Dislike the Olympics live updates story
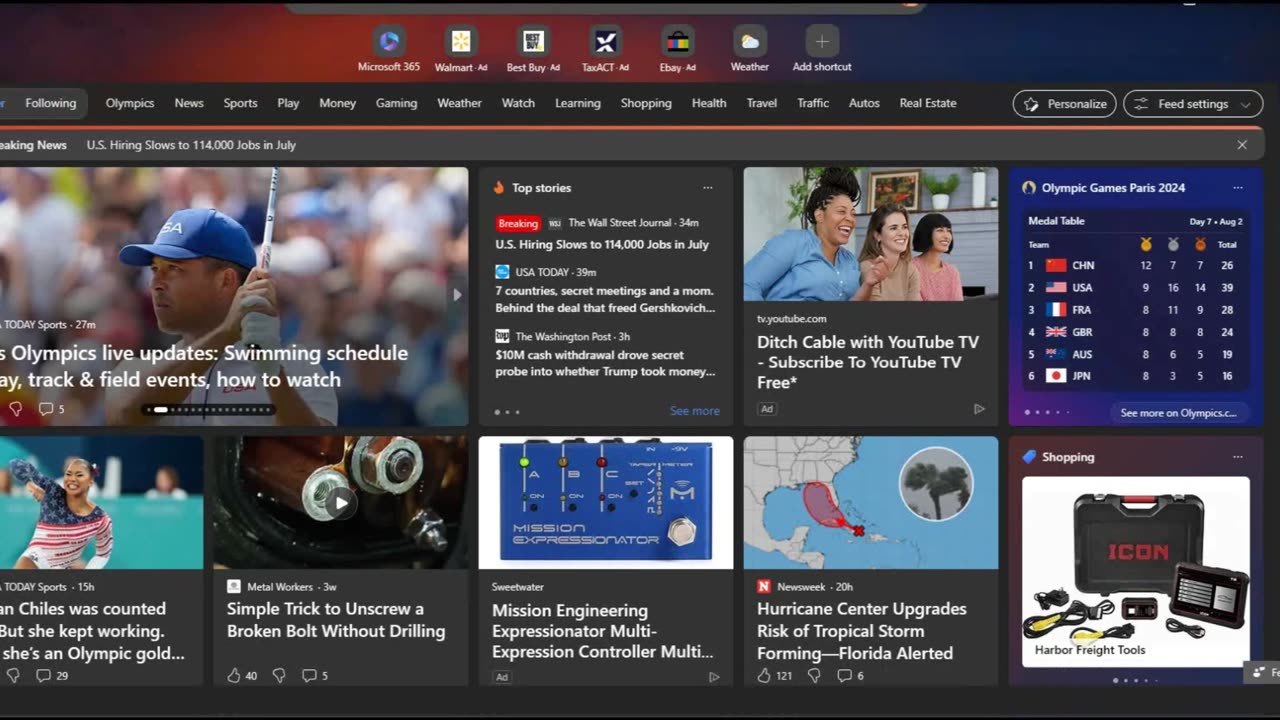 (x=15, y=408)
